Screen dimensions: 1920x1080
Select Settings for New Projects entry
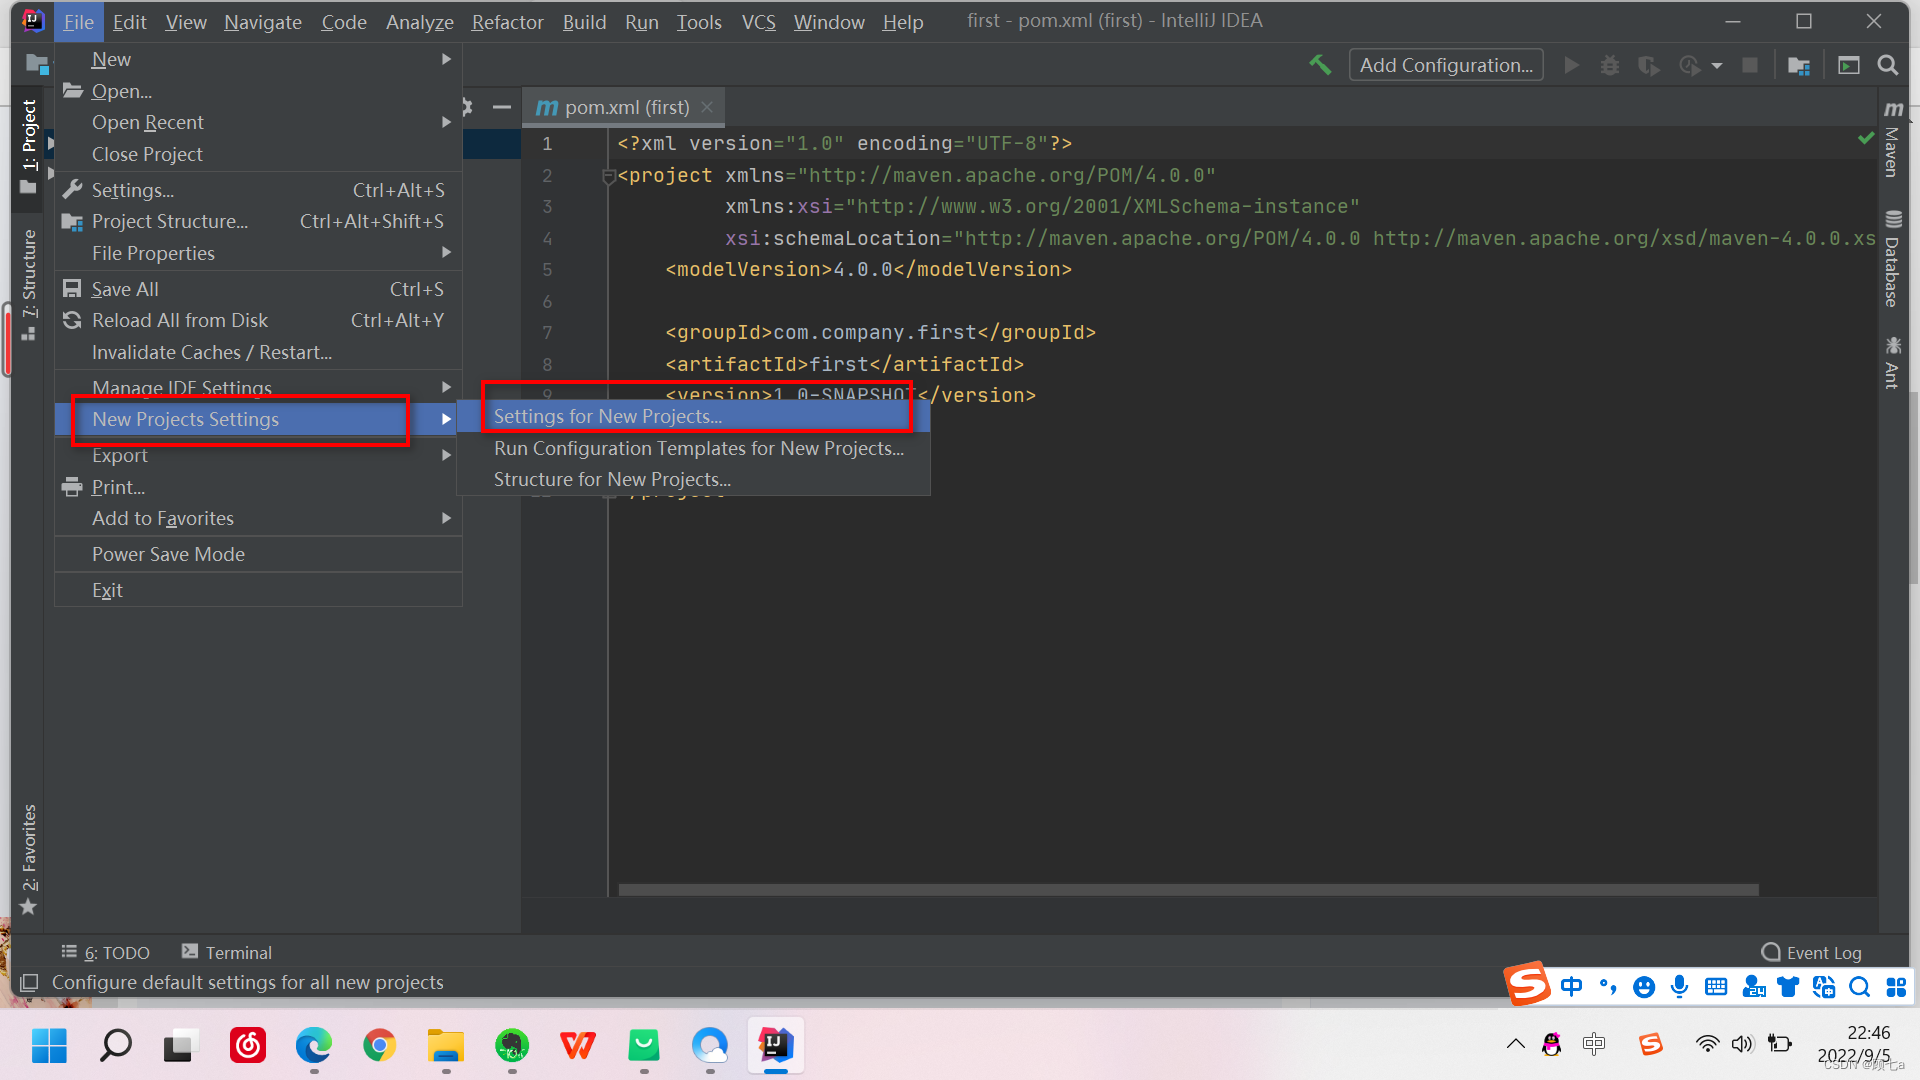(x=608, y=416)
